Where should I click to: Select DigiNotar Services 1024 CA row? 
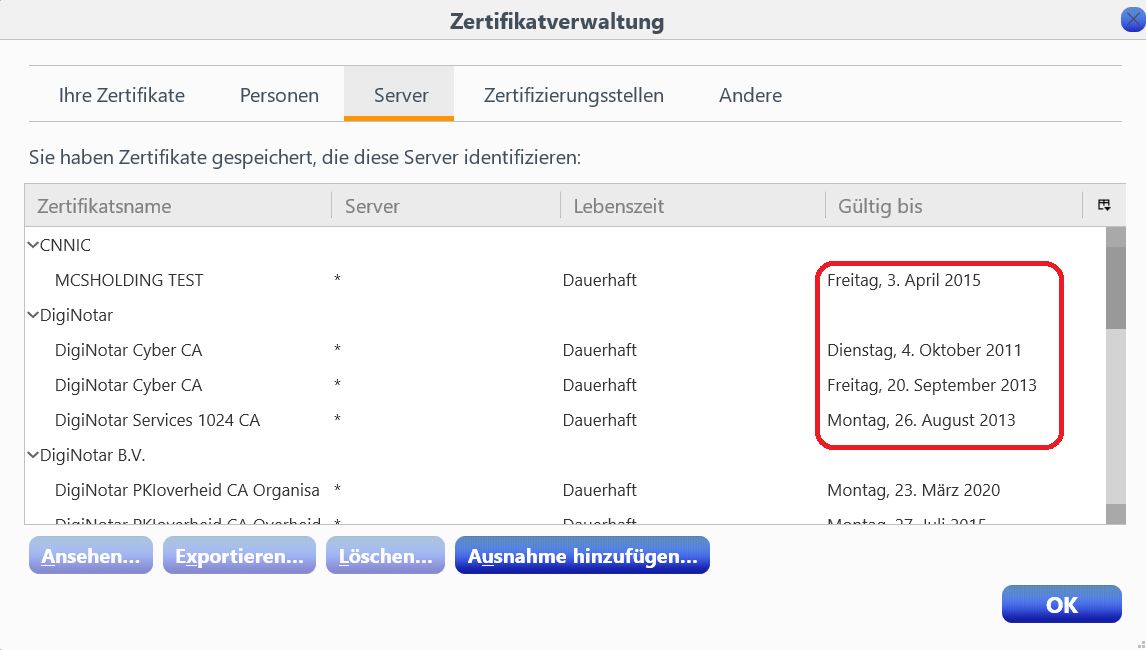565,420
